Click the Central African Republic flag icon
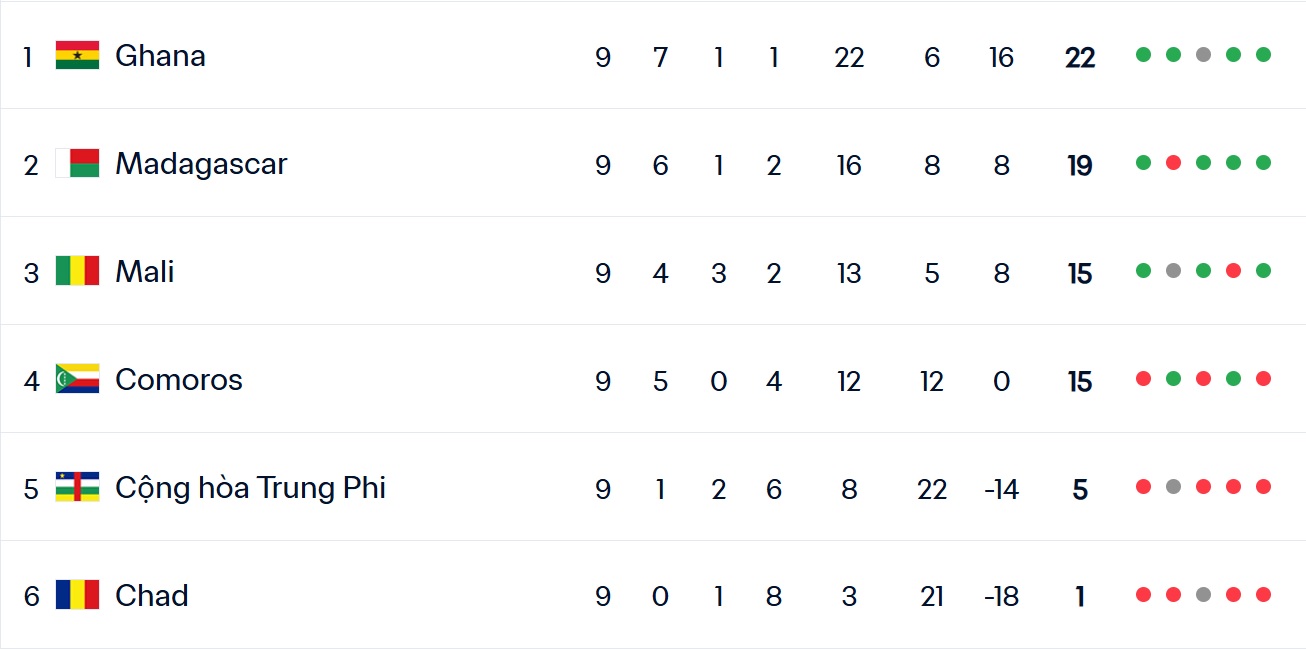The width and height of the screenshot is (1306, 650). click(77, 487)
